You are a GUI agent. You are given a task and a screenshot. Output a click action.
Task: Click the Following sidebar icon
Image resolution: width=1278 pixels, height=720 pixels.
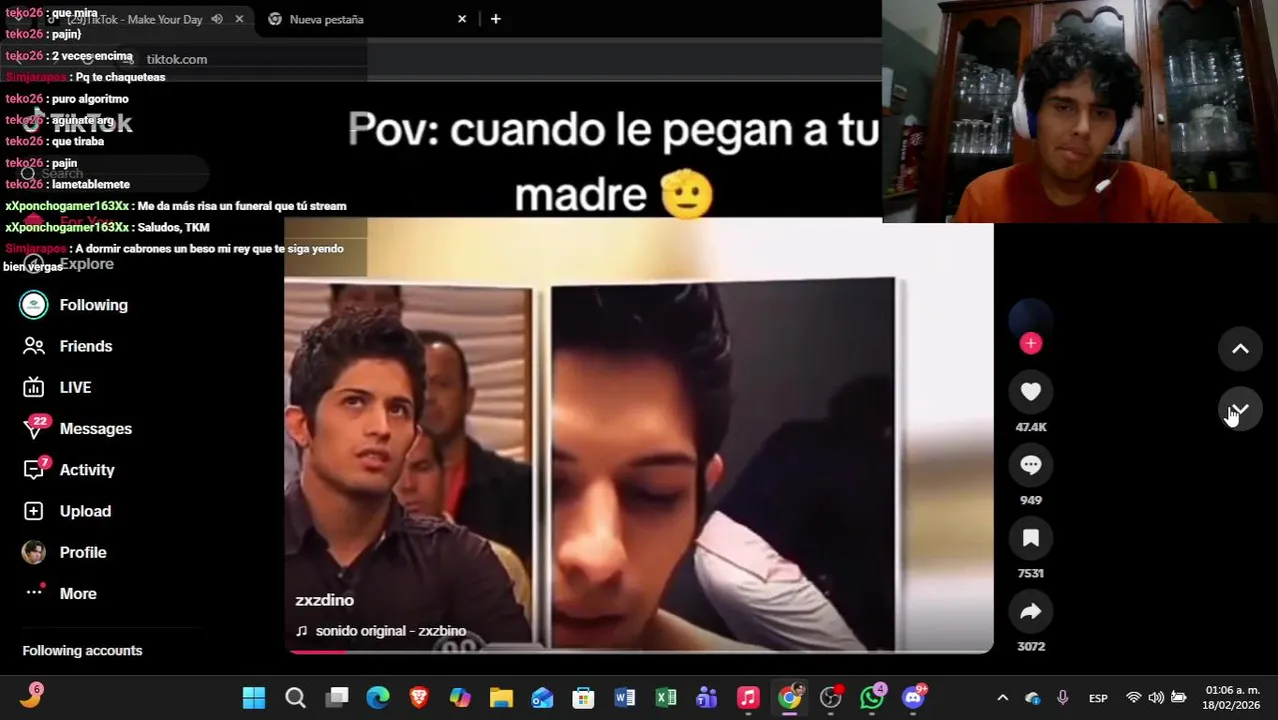pos(34,305)
